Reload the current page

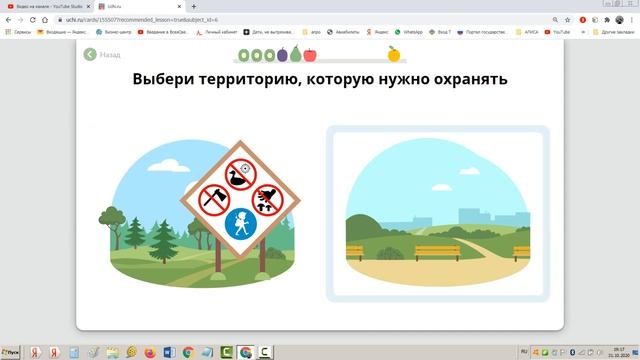(x=33, y=20)
